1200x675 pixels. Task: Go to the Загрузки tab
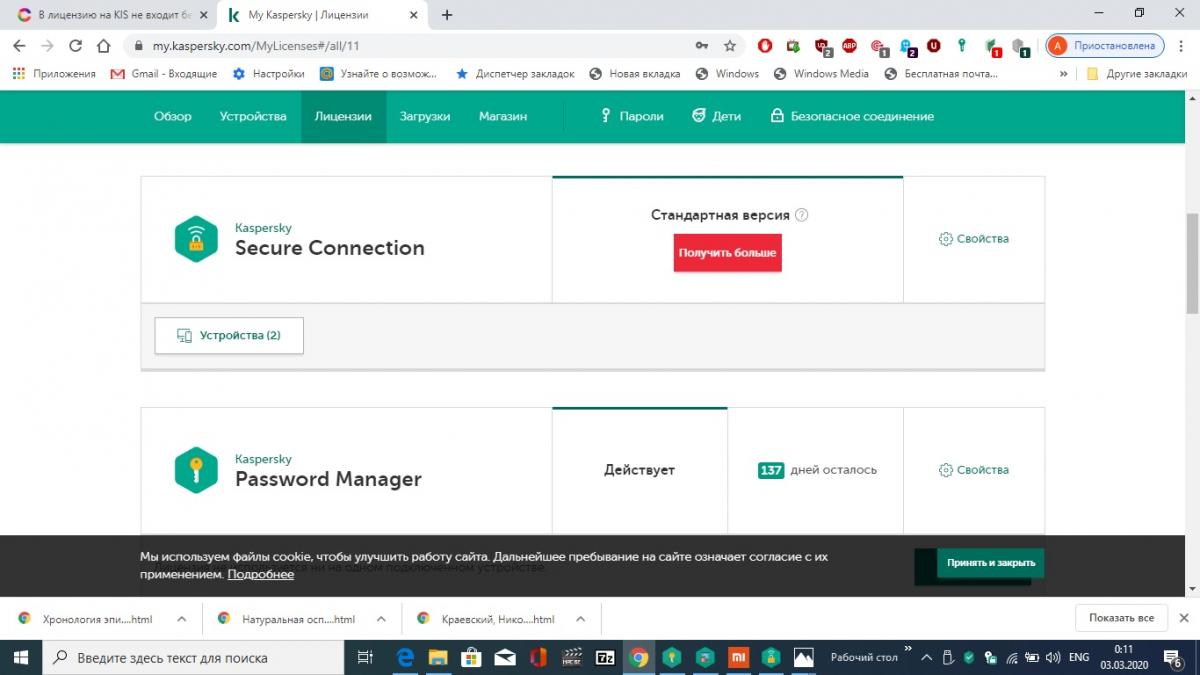425,116
